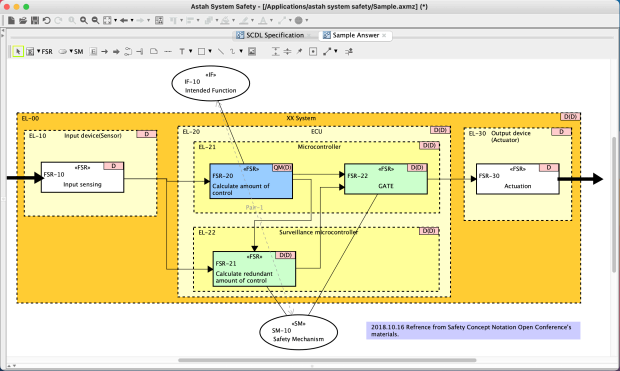620x371 pixels.
Task: Select the SM-10 Safety Mechanism ellipse
Action: pyautogui.click(x=299, y=332)
